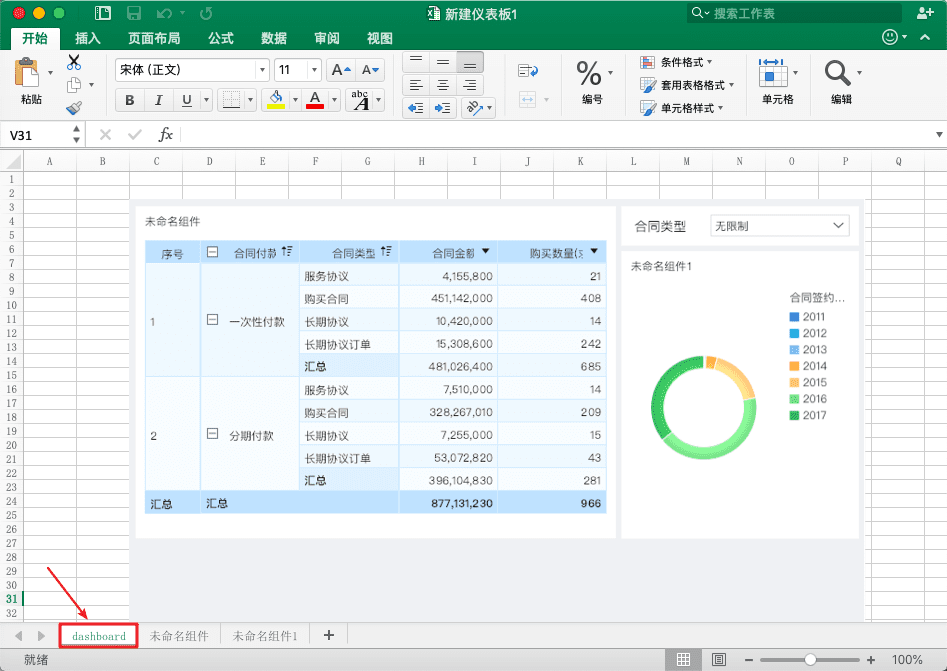The height and width of the screenshot is (671, 947).
Task: Click the Wrap Text icon
Action: tap(528, 70)
